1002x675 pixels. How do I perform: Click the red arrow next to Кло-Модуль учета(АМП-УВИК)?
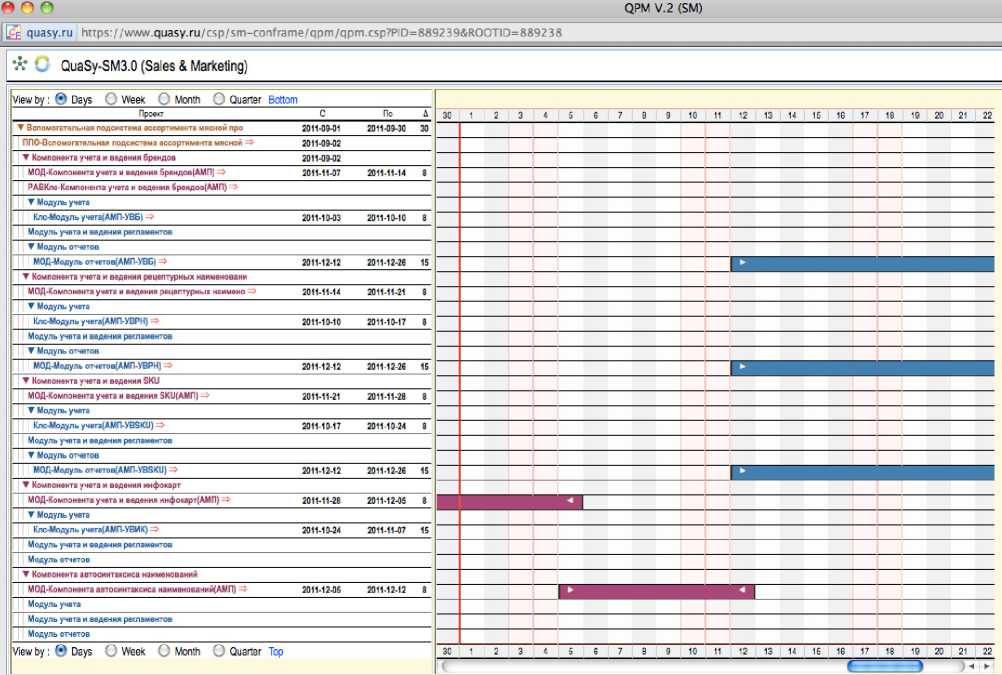point(155,529)
